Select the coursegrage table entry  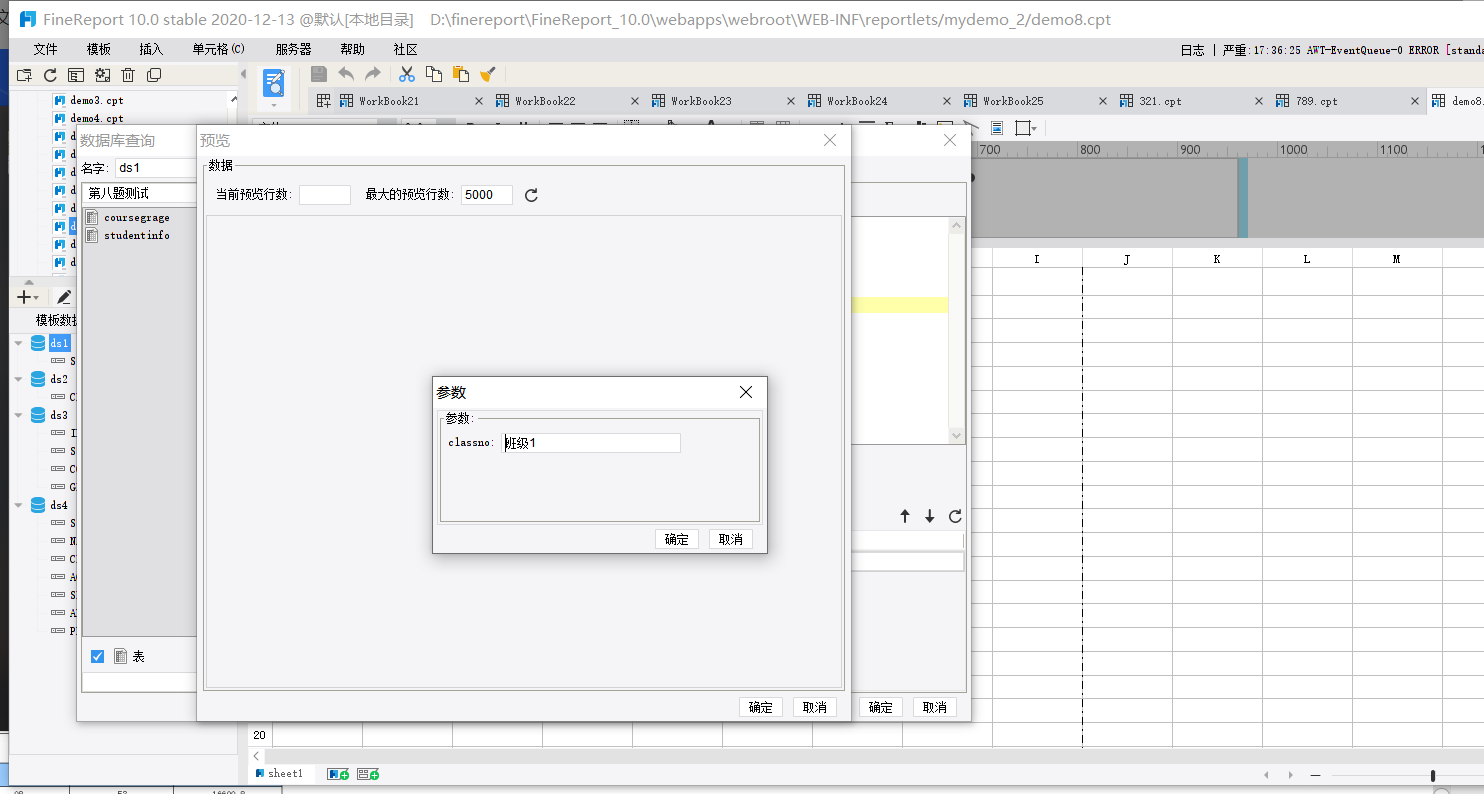pos(137,217)
